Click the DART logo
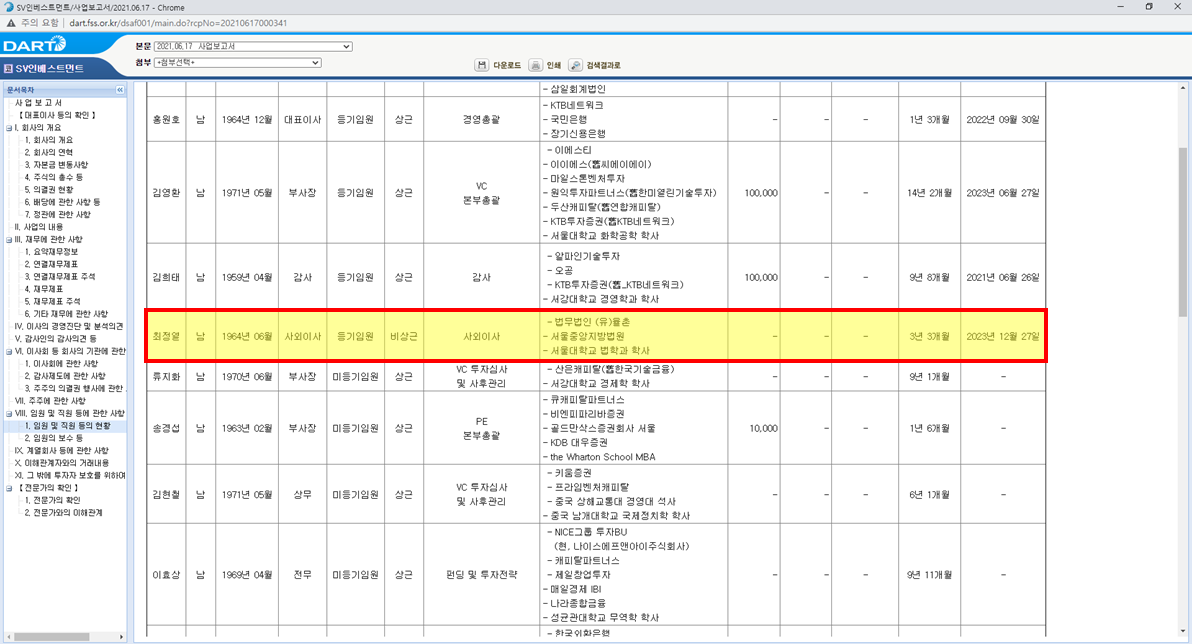 [34, 45]
